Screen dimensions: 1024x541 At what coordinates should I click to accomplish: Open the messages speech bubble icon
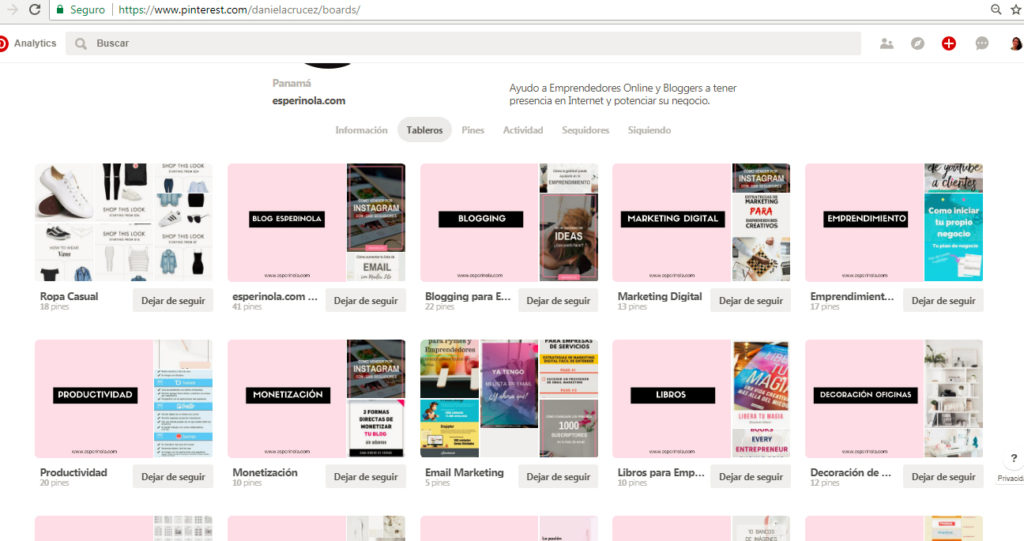pyautogui.click(x=982, y=44)
